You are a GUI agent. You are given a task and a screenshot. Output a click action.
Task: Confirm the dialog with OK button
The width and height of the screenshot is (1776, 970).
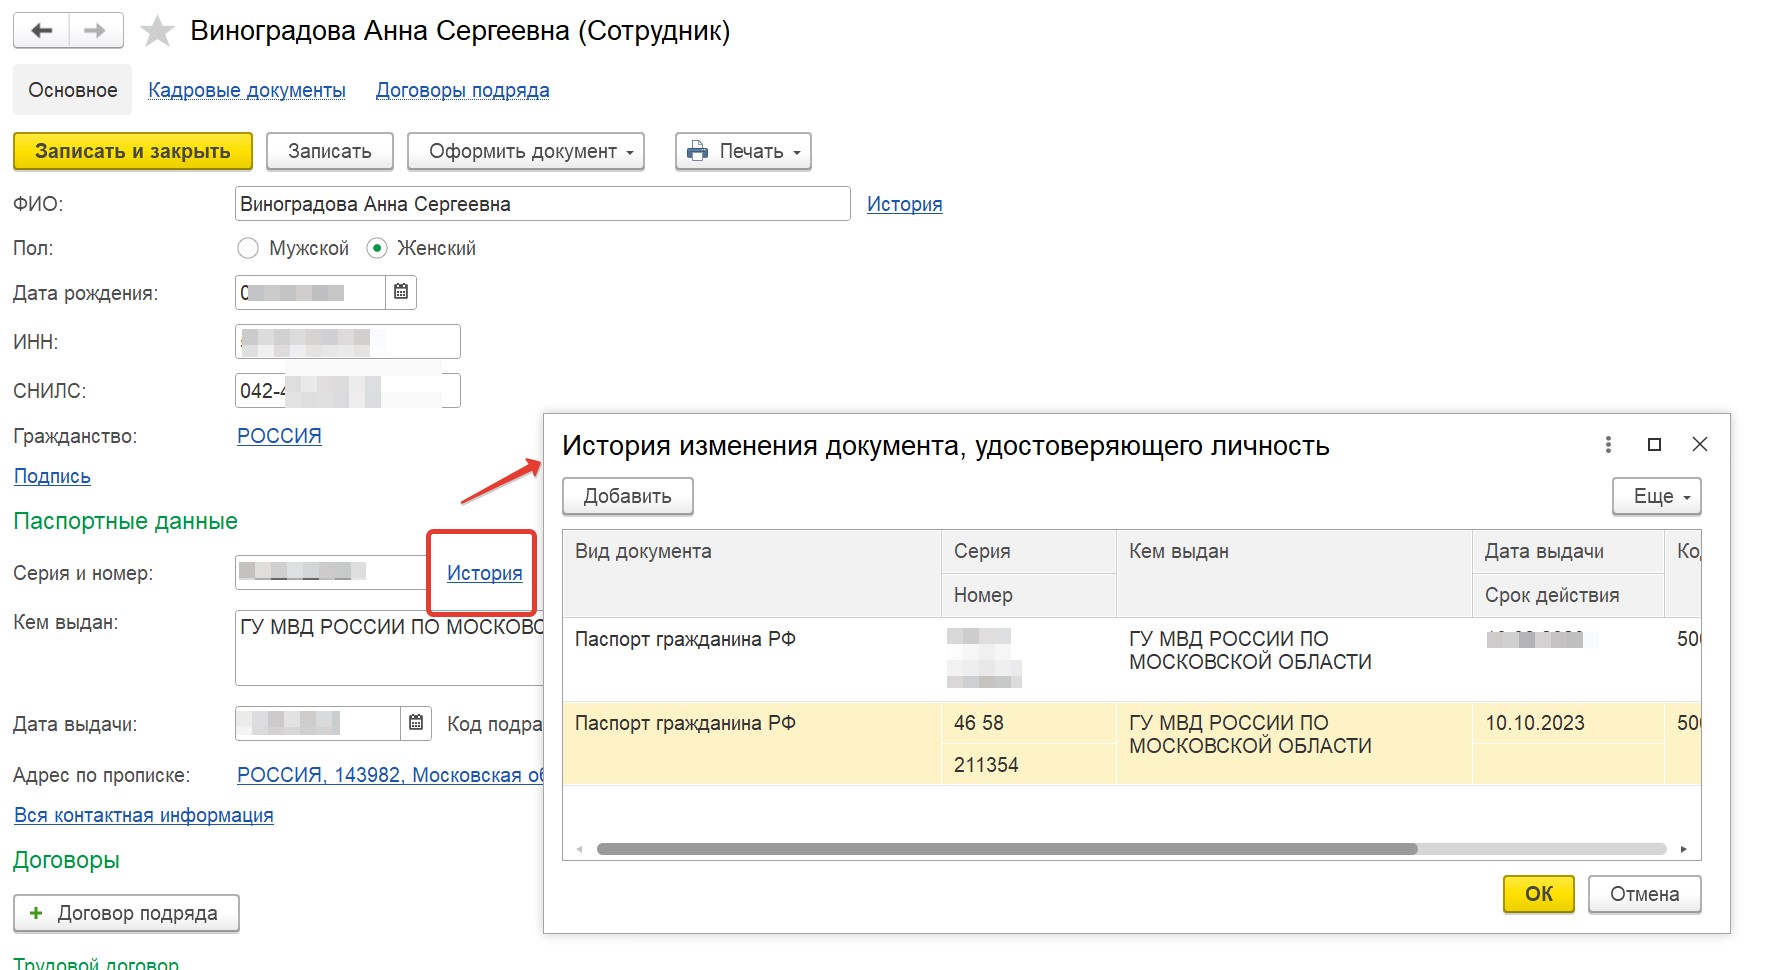1538,894
